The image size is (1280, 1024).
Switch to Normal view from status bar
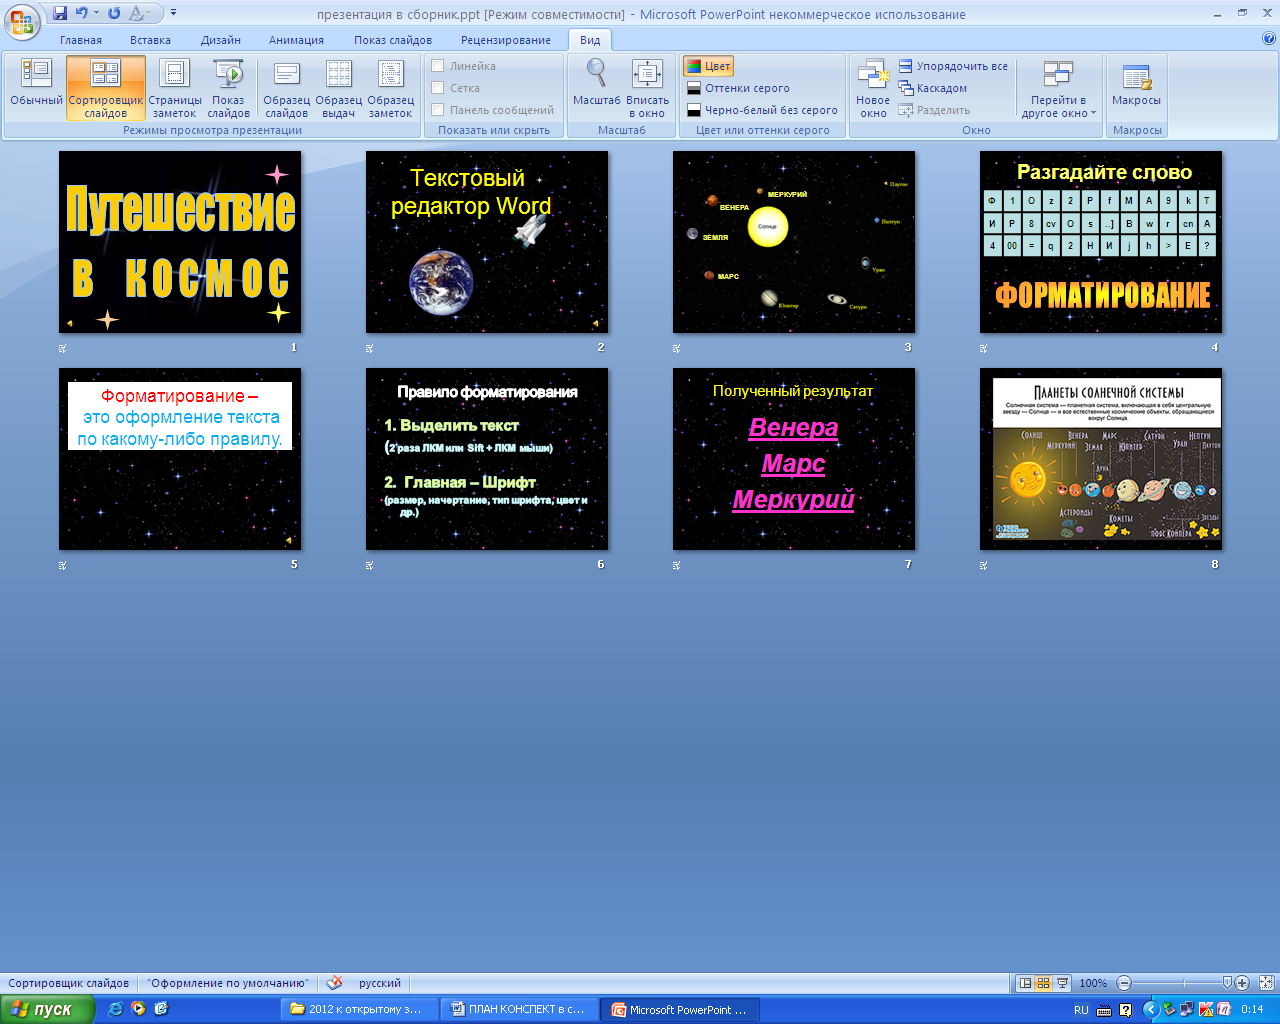(x=1025, y=983)
